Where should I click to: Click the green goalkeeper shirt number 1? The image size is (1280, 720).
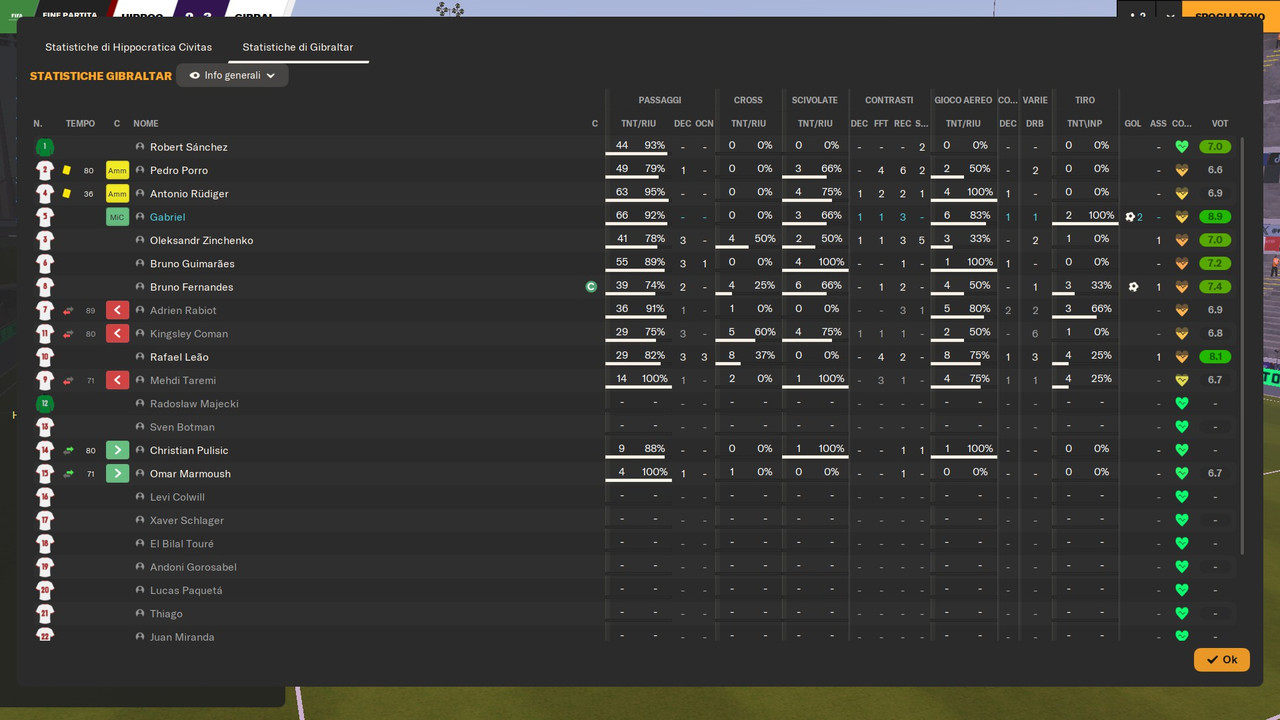click(44, 147)
